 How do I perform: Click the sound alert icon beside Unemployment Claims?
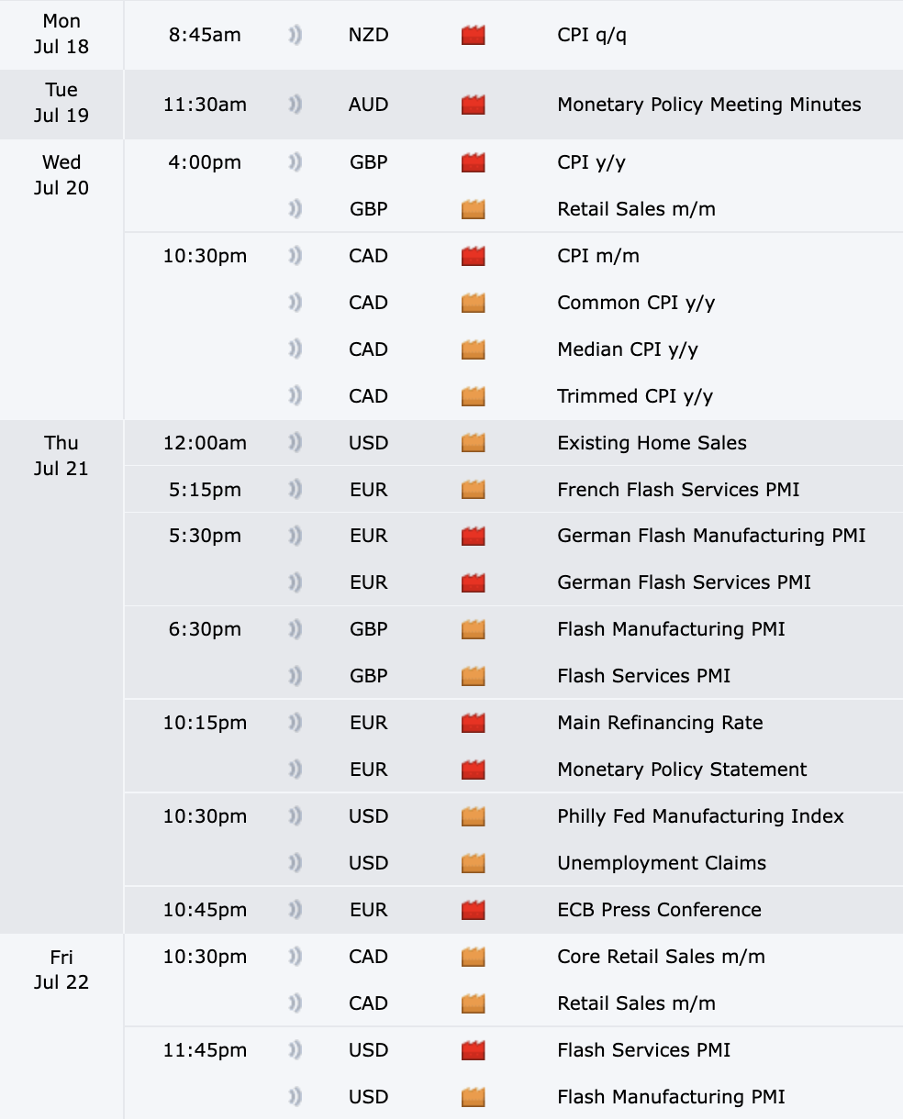295,863
